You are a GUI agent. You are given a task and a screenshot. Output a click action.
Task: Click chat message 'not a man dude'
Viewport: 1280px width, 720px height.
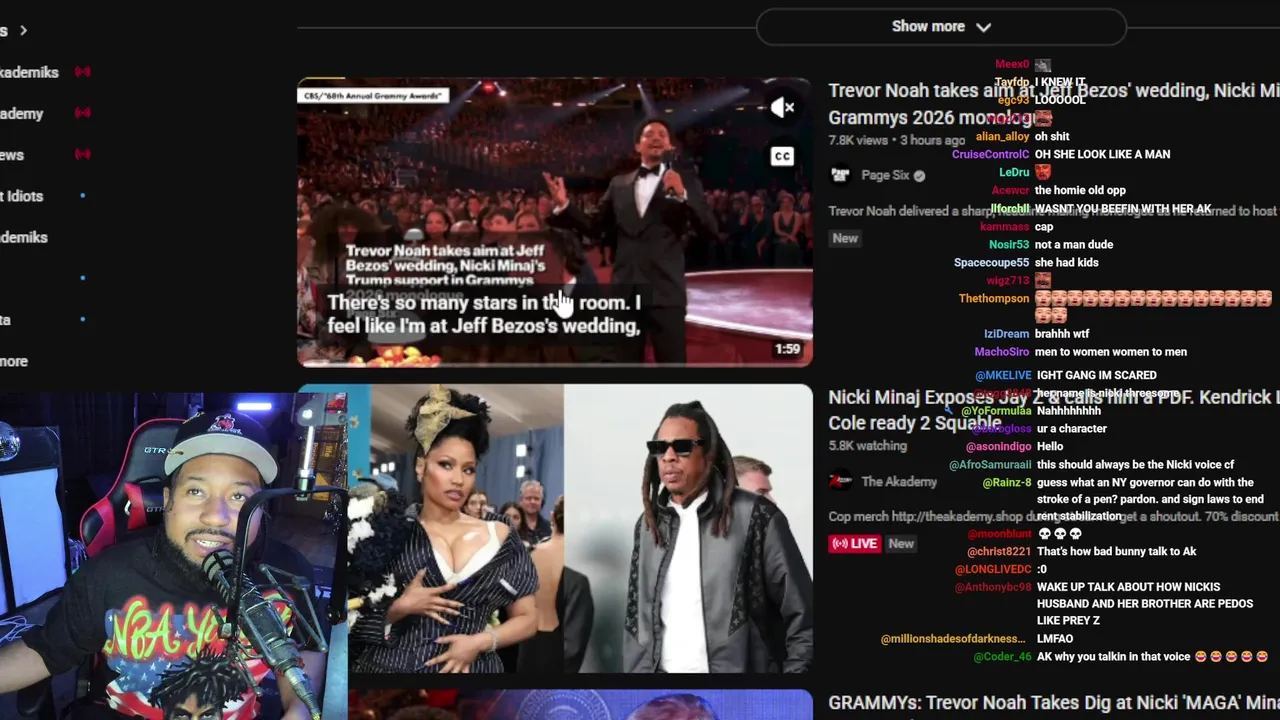pyautogui.click(x=1074, y=245)
